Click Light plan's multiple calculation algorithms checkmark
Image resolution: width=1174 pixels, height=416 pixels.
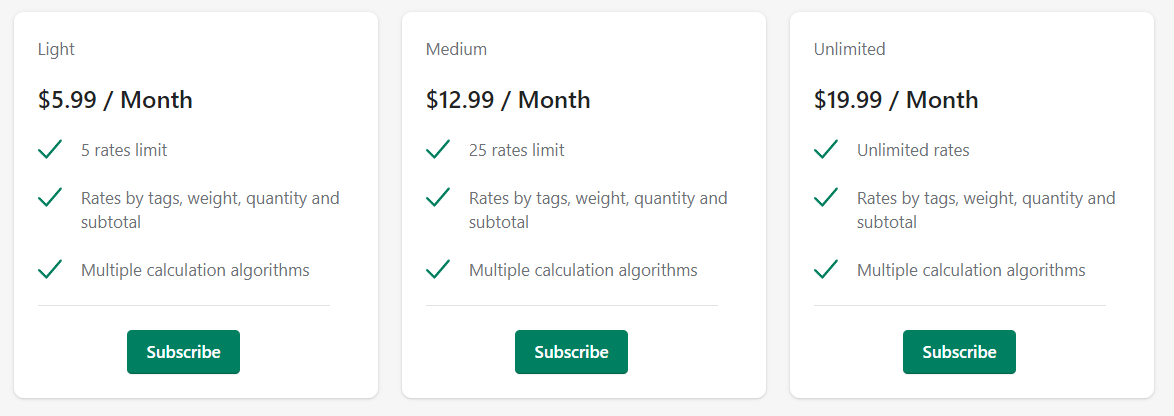(49, 269)
